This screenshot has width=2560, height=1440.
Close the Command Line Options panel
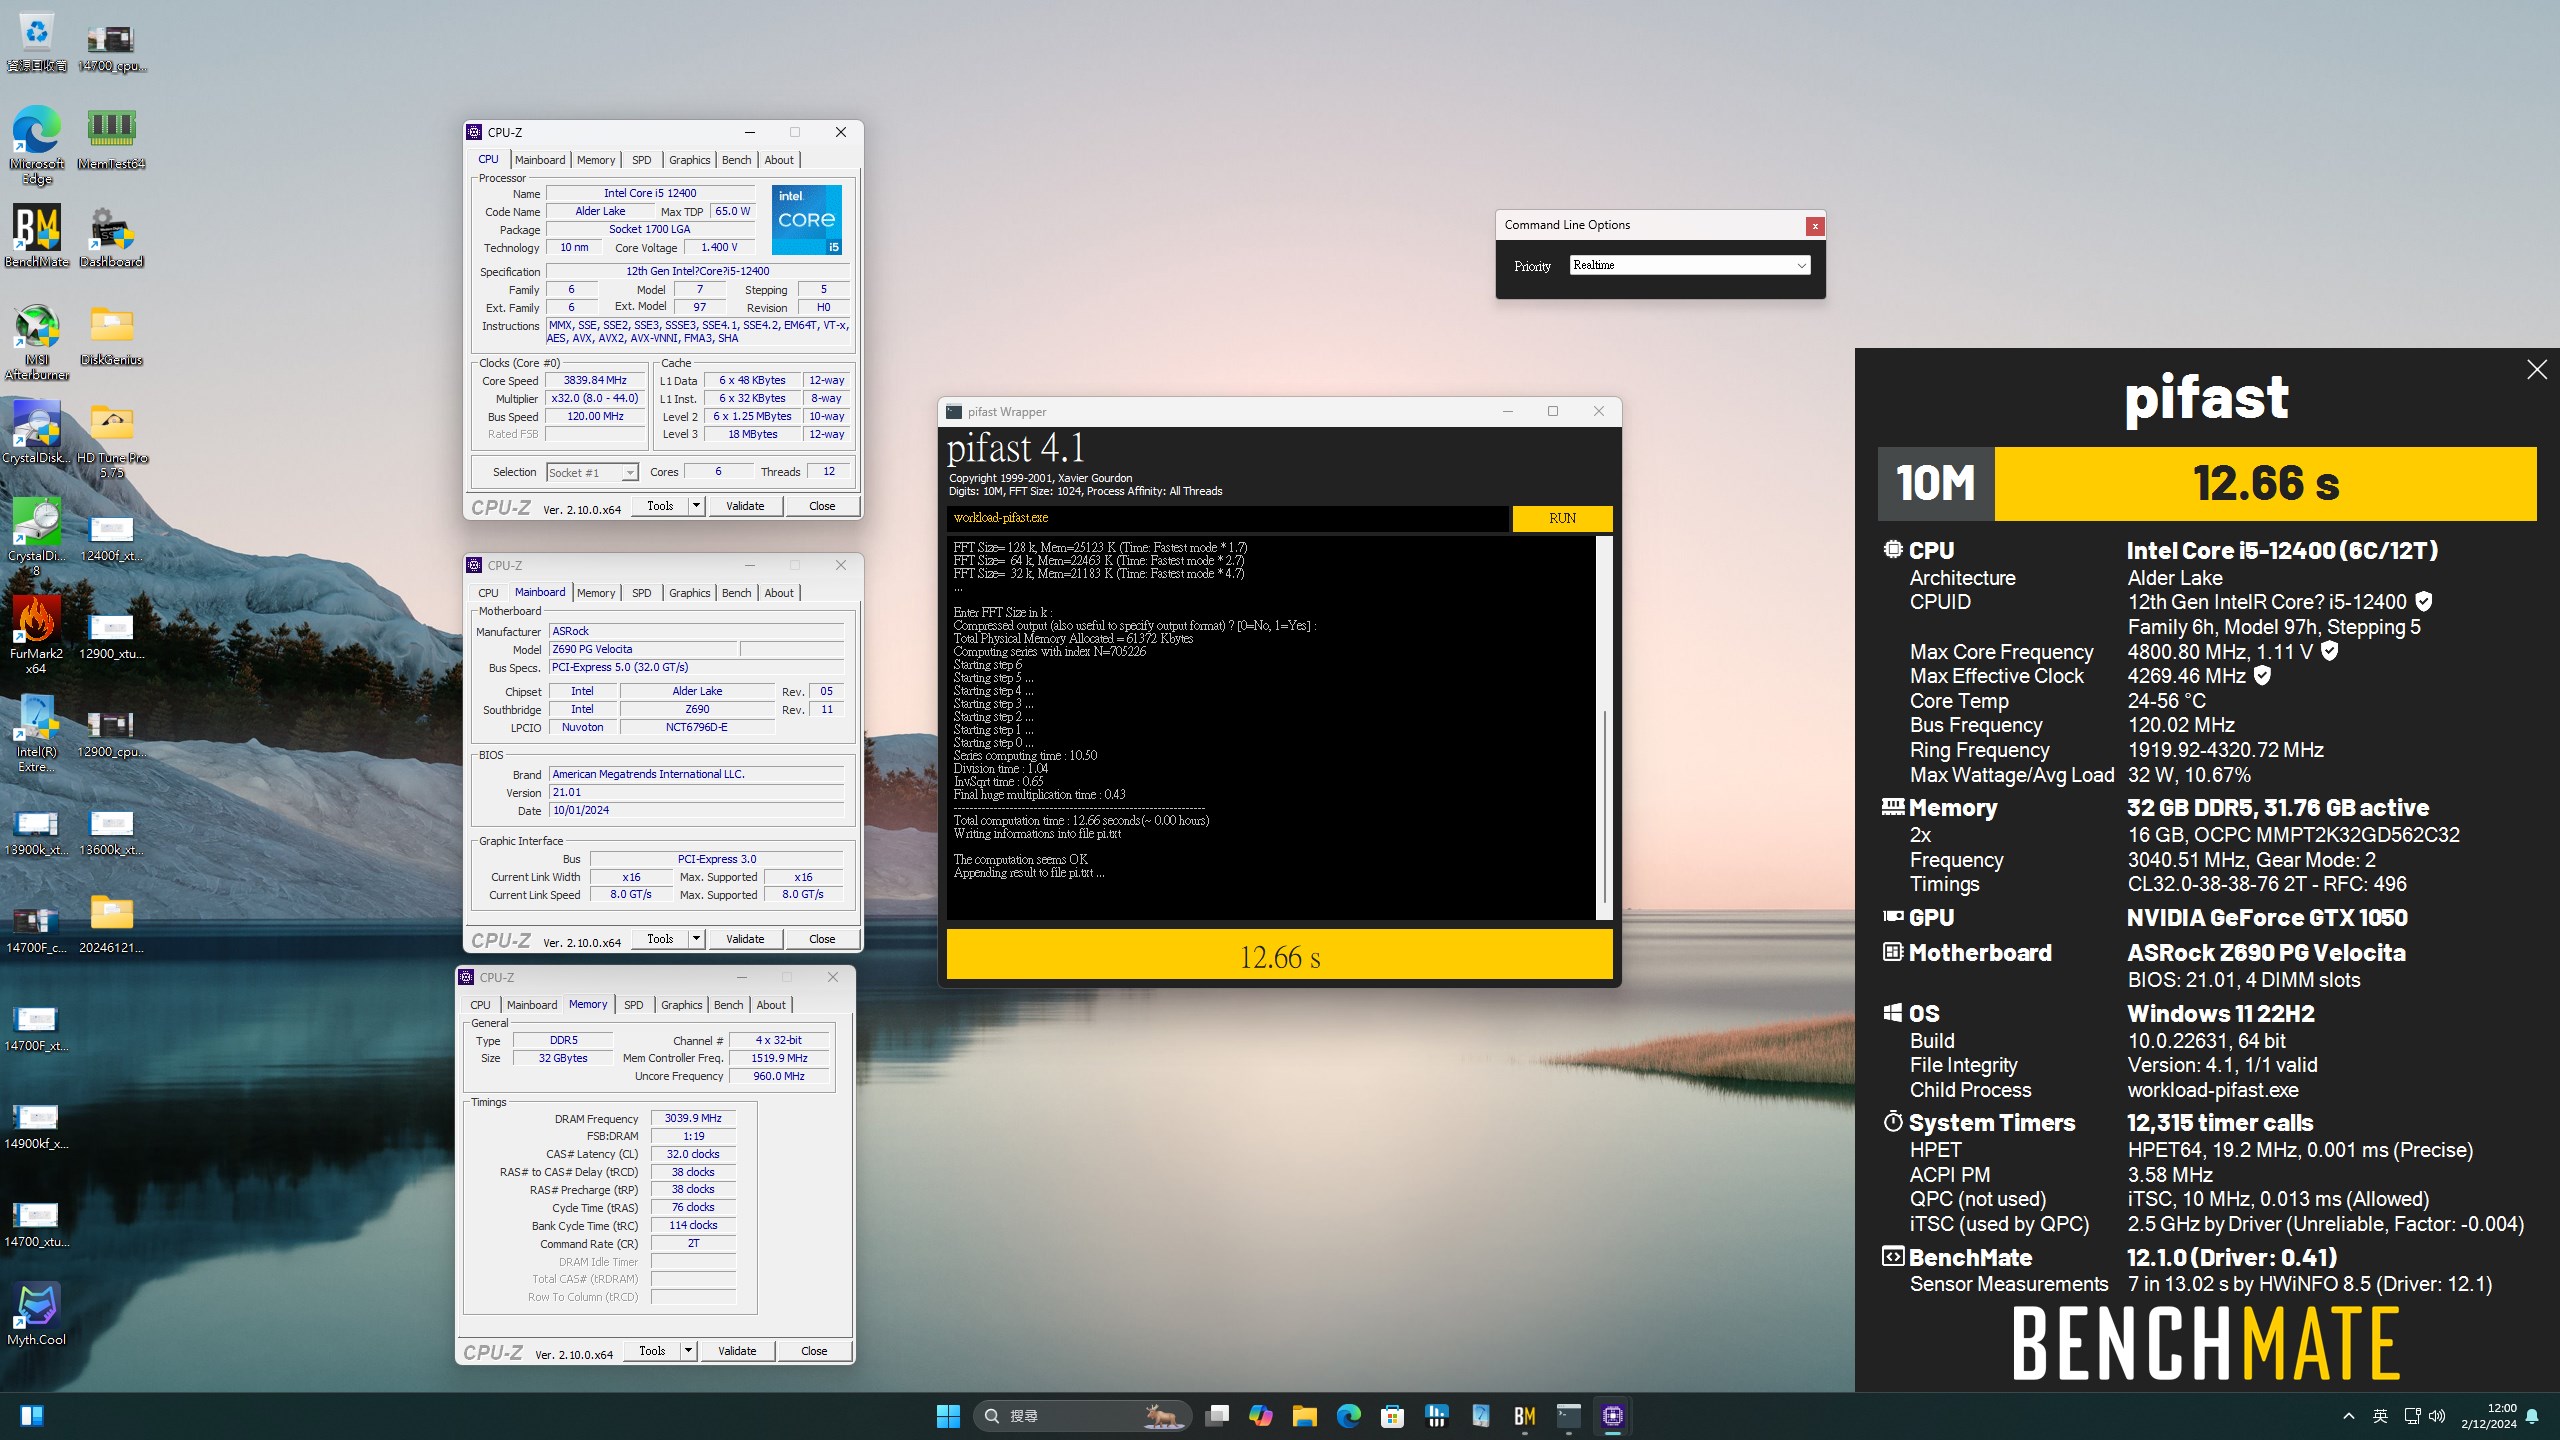click(x=1814, y=226)
